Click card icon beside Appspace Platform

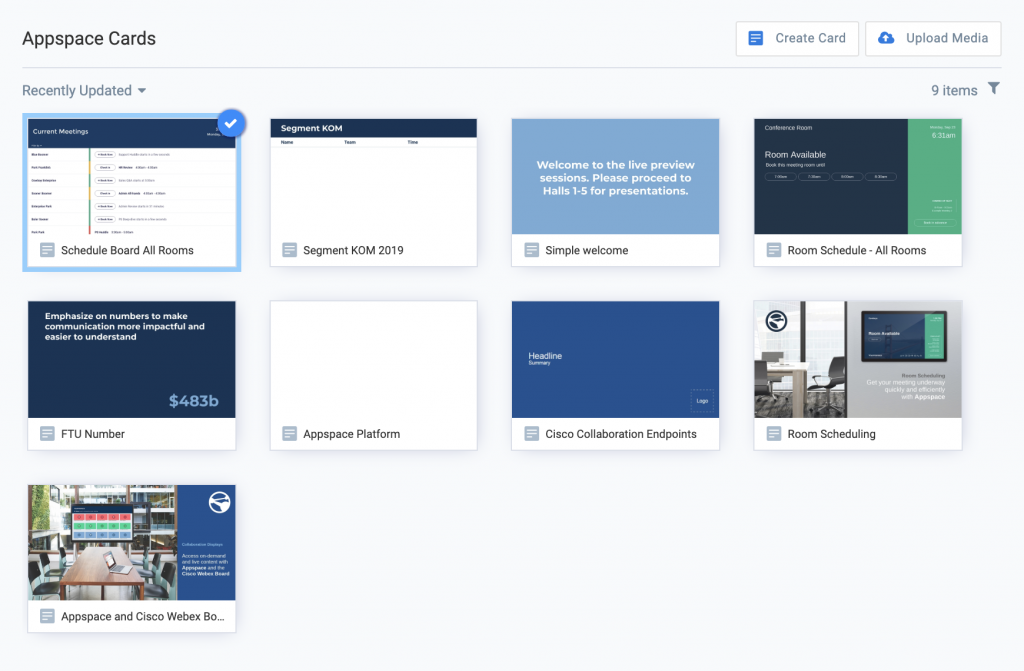[x=289, y=434]
